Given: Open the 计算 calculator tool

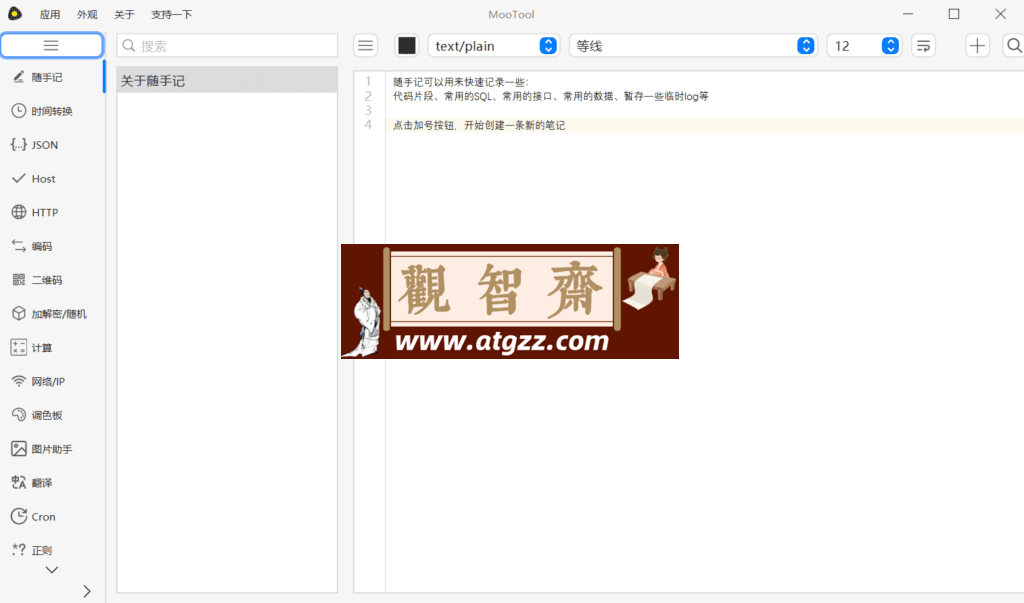Looking at the screenshot, I should tap(51, 348).
